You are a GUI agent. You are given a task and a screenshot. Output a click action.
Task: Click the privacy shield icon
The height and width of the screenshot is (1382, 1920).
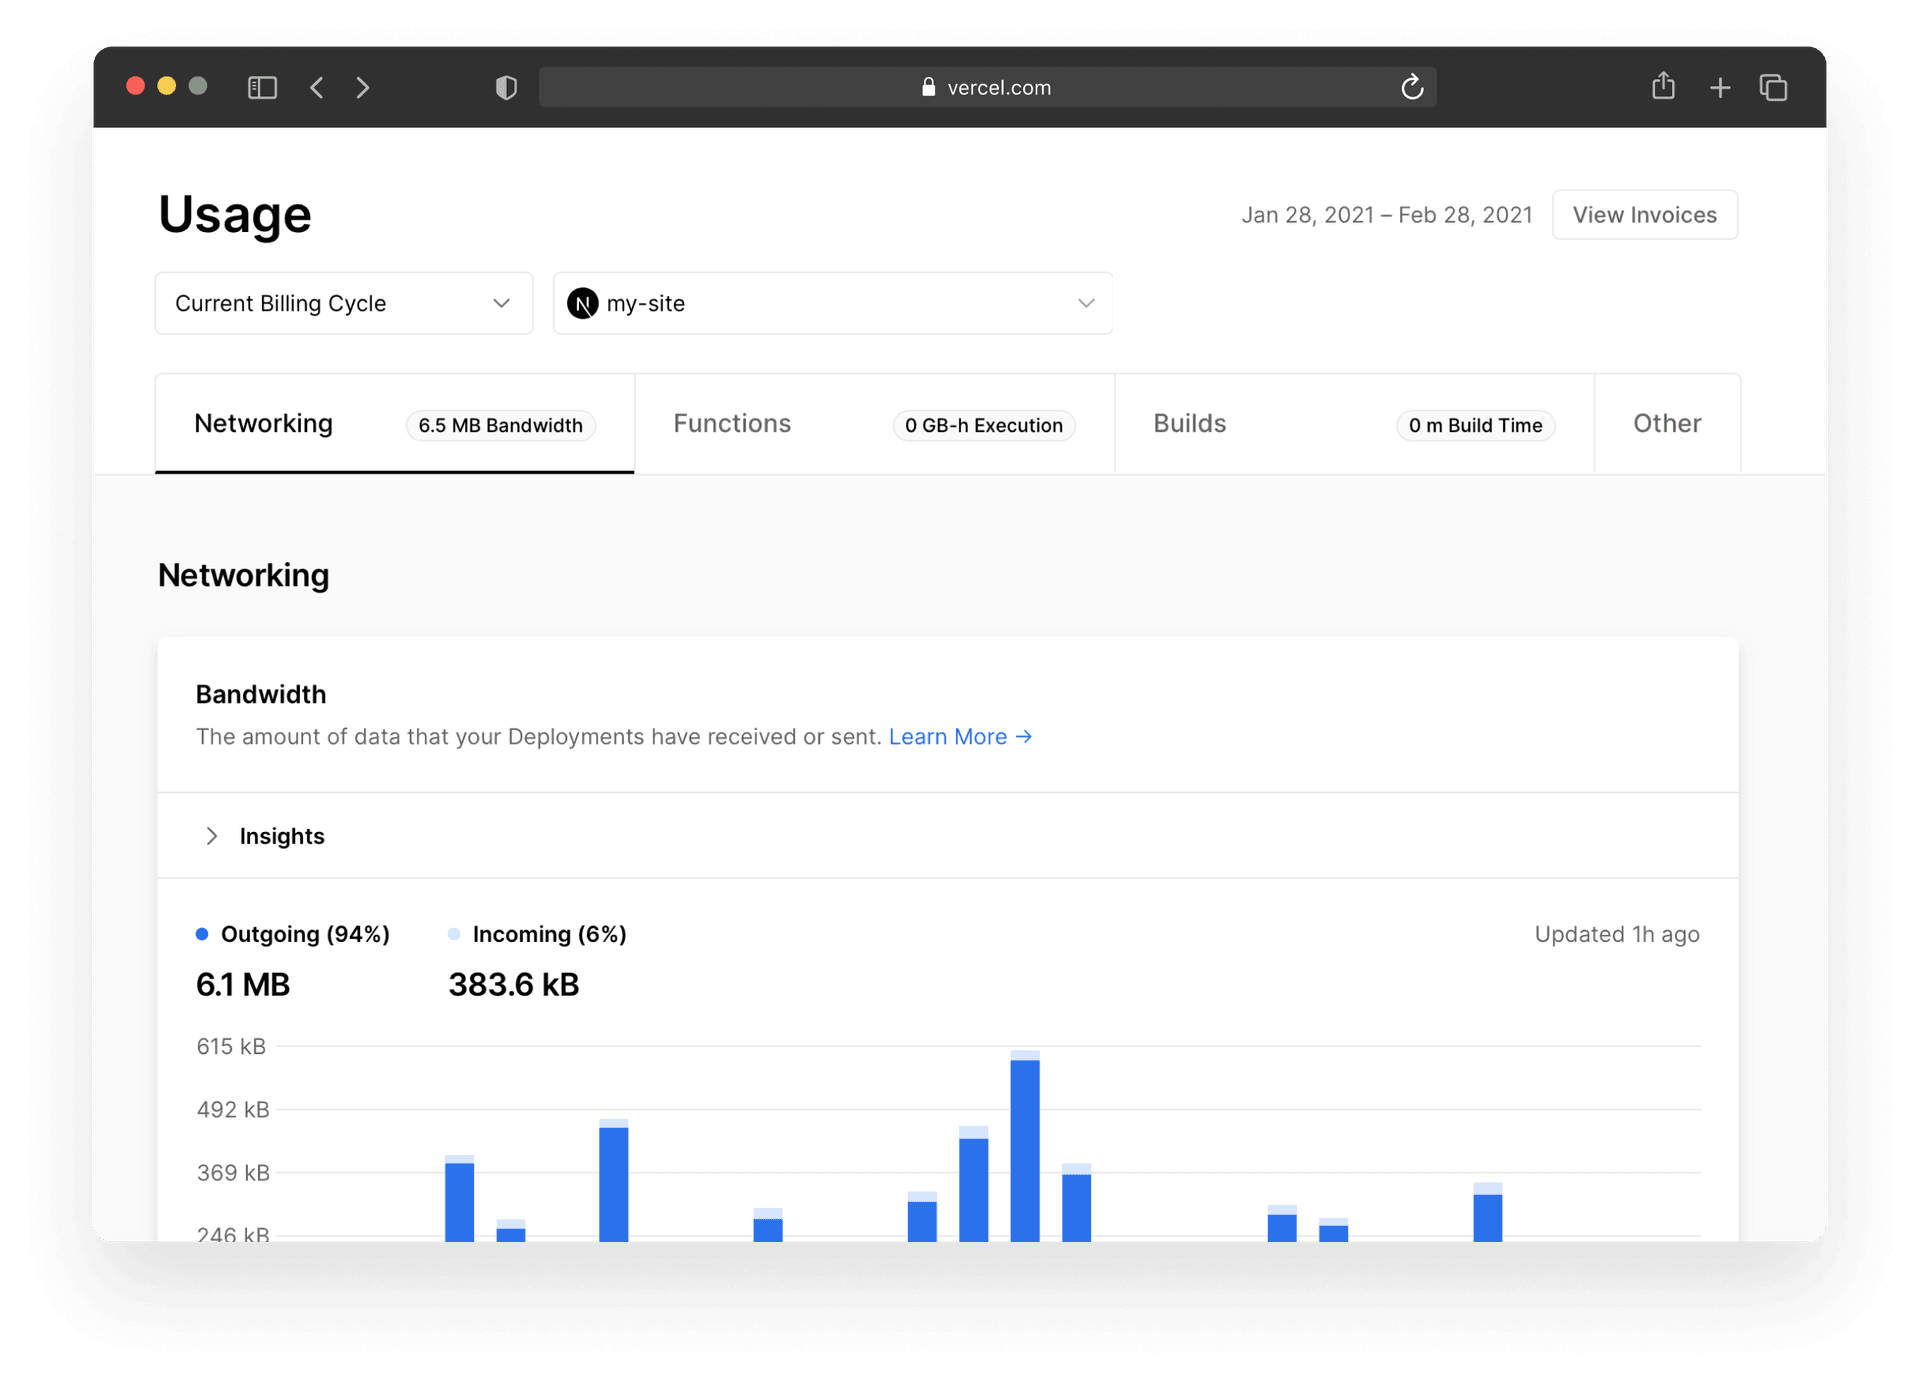pyautogui.click(x=506, y=88)
